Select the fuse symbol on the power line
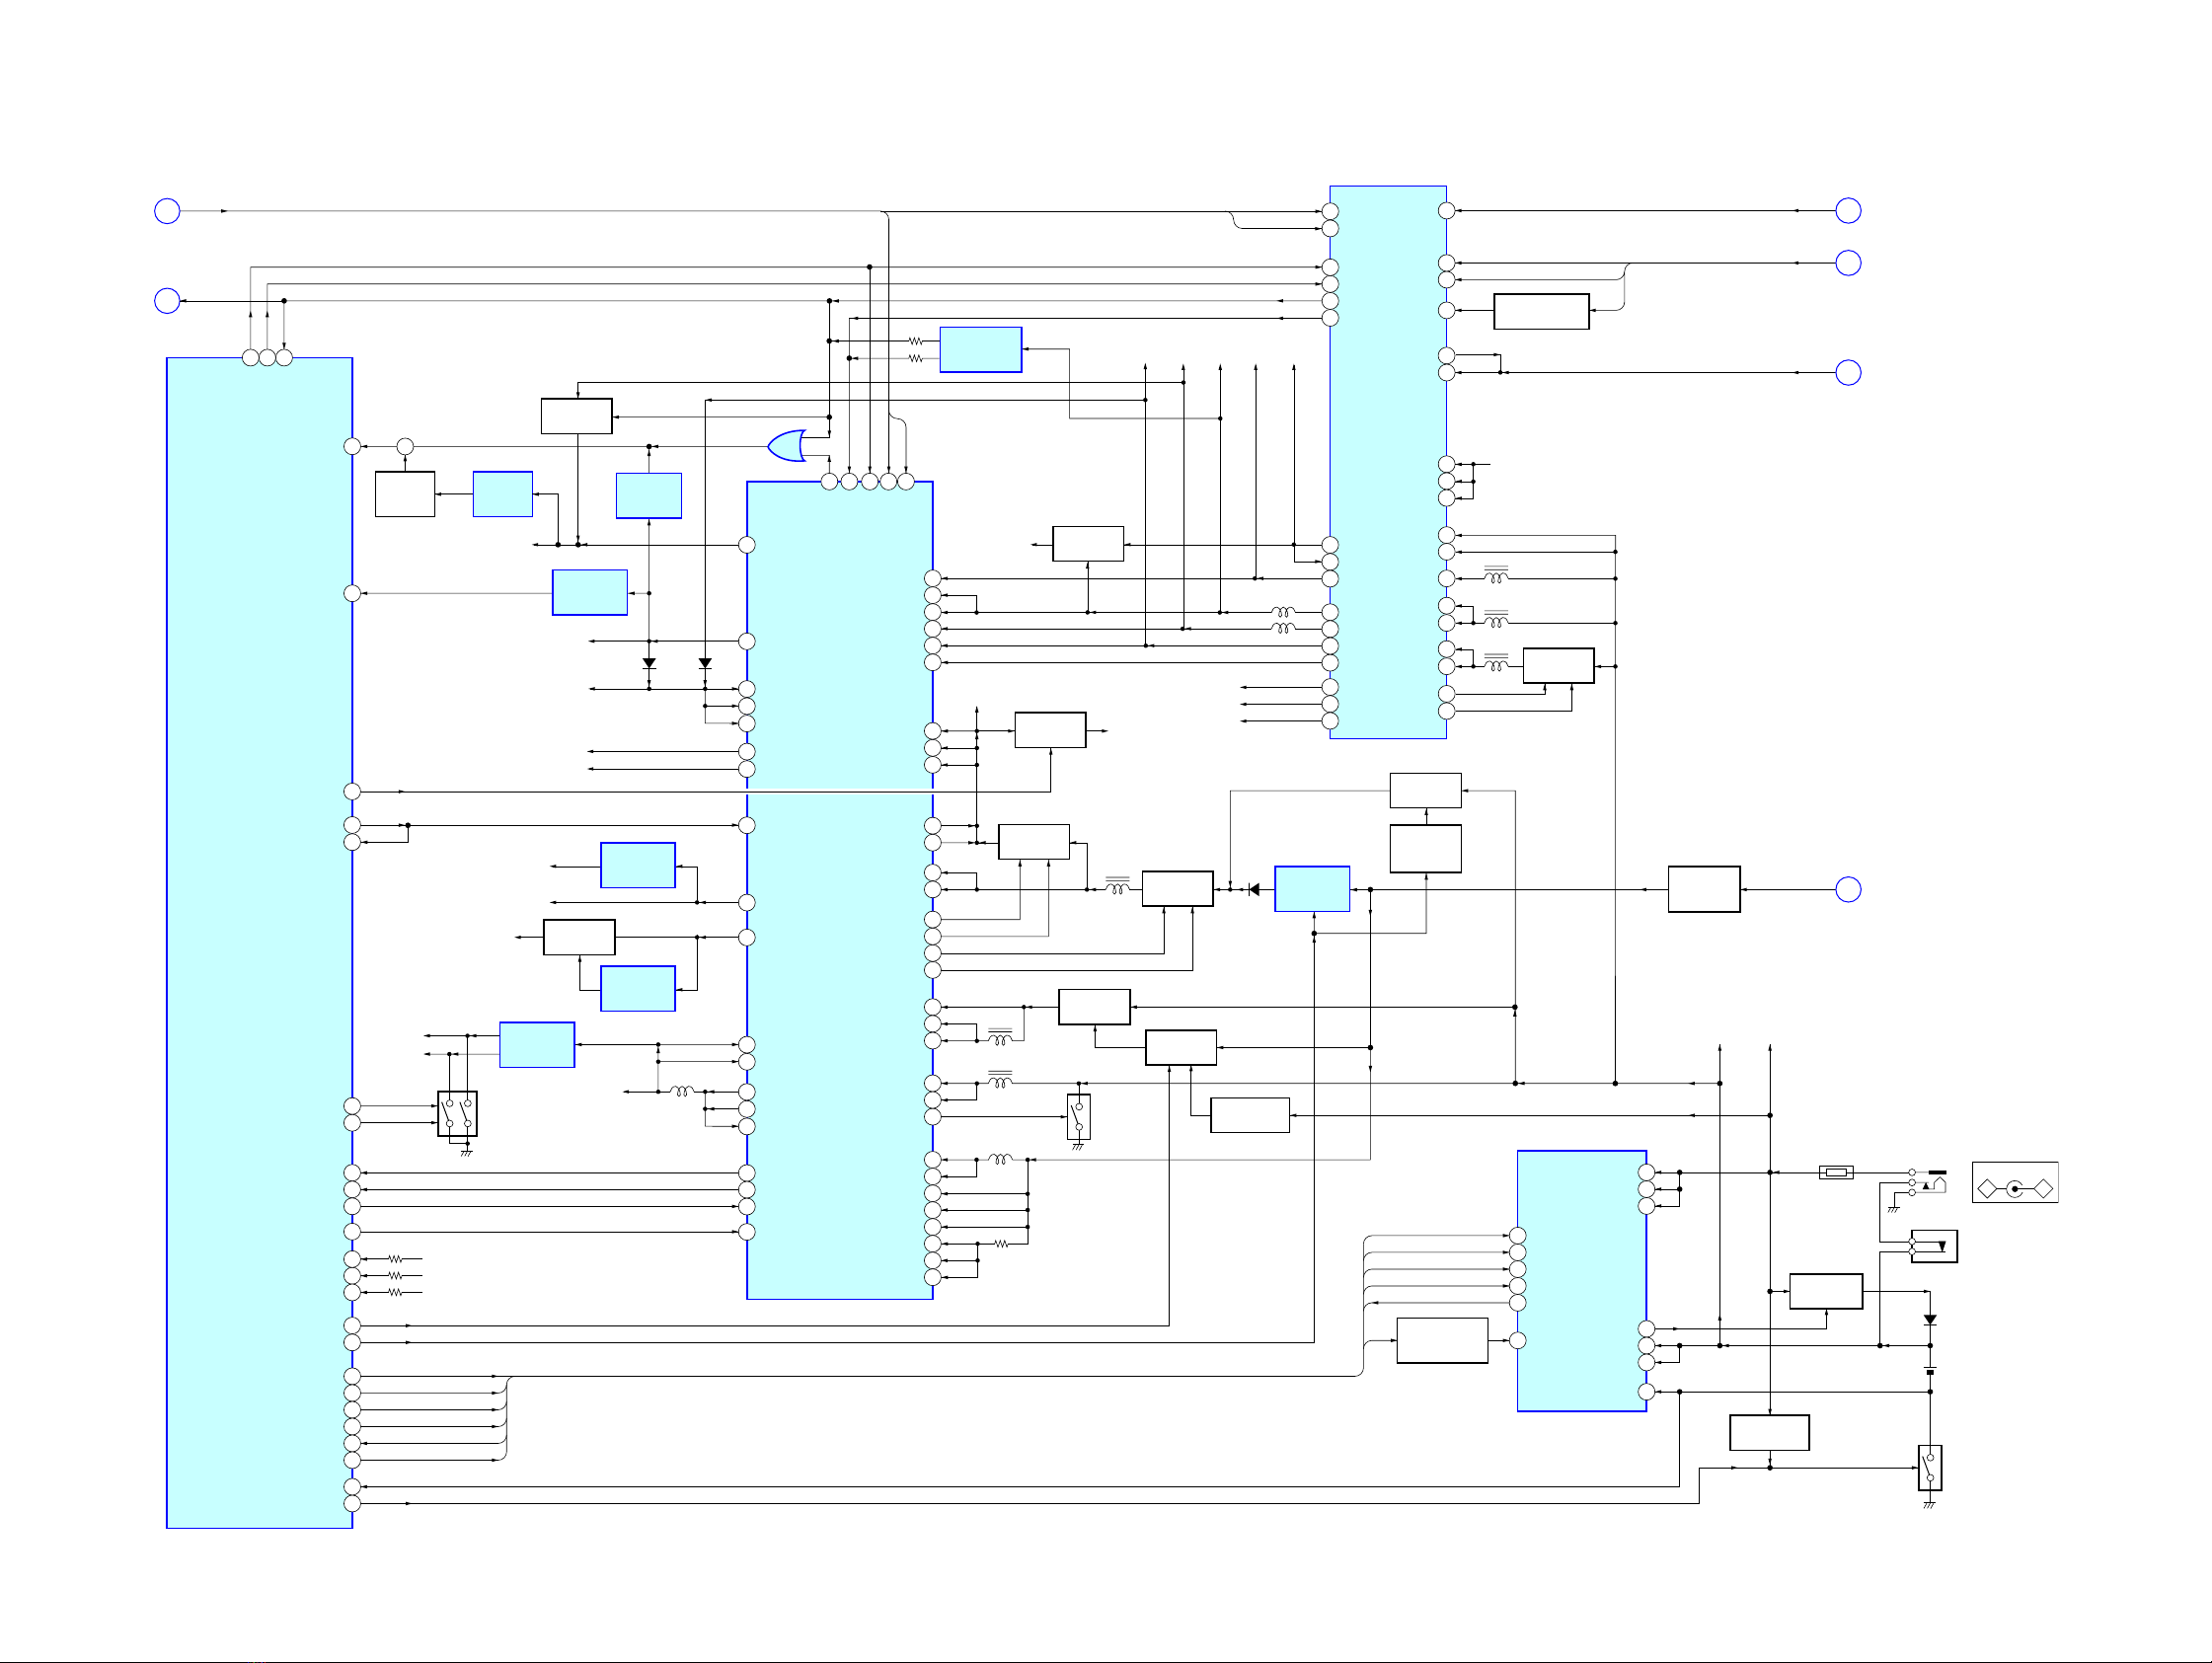Image resolution: width=2212 pixels, height=1663 pixels. (1836, 1172)
